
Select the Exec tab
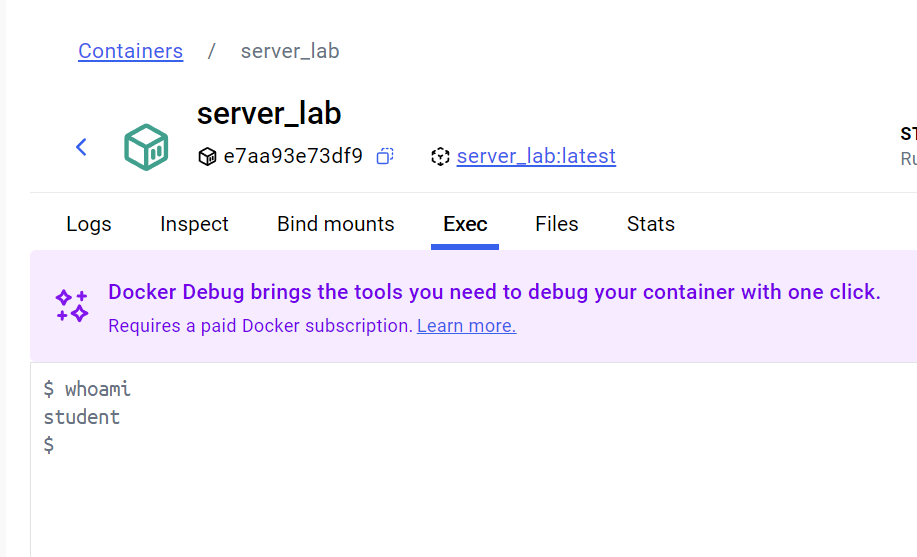465,224
